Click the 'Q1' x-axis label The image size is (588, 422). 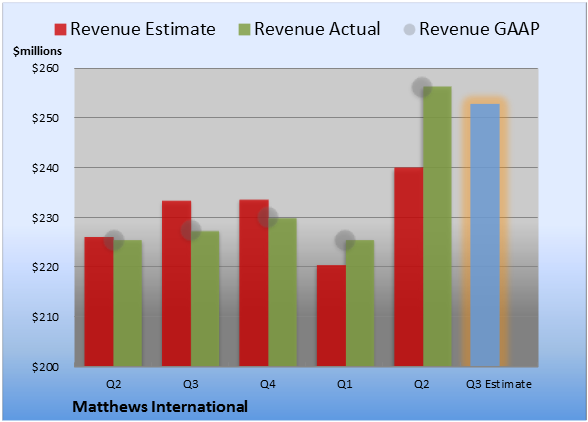point(345,384)
